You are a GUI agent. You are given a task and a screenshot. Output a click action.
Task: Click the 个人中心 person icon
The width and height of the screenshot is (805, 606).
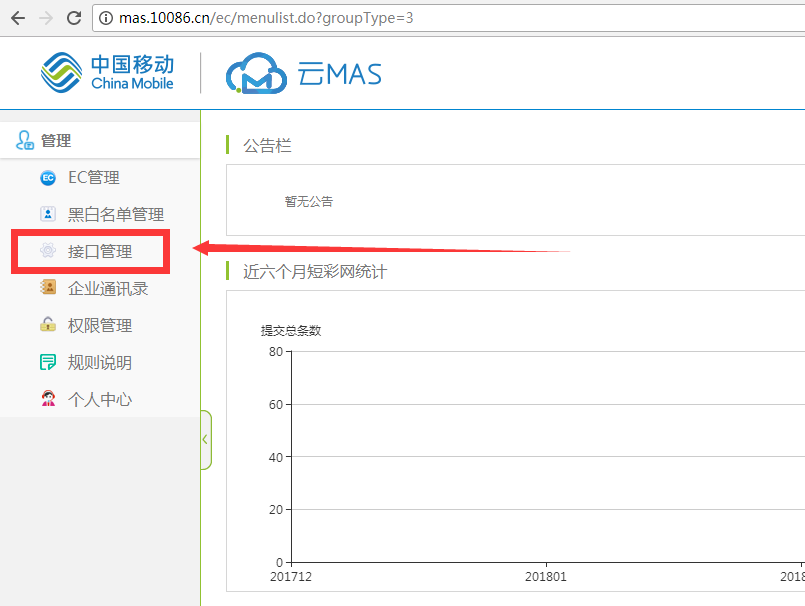[x=47, y=399]
